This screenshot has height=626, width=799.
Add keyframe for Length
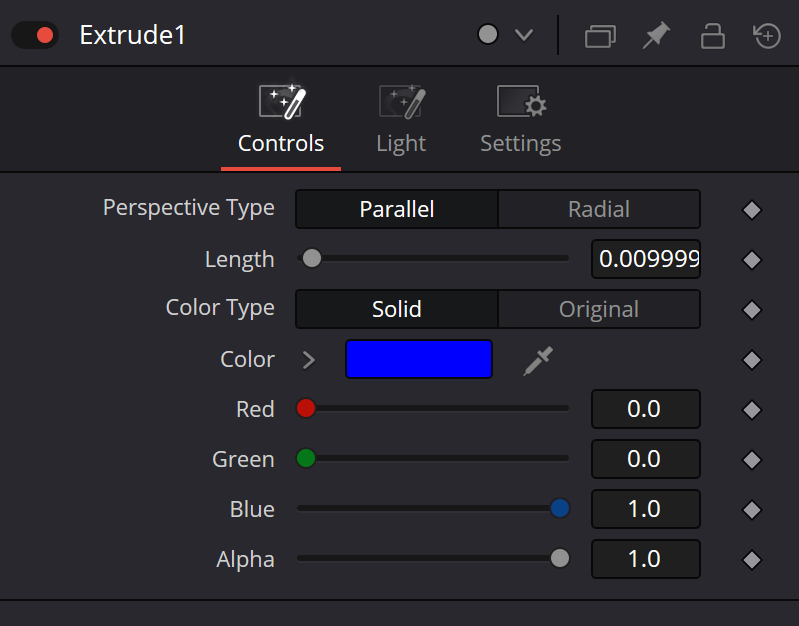pyautogui.click(x=752, y=260)
